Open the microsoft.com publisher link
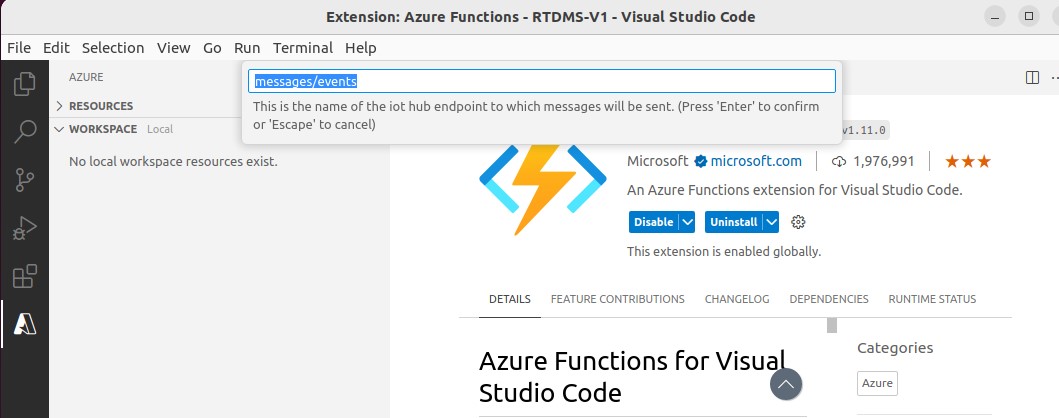The image size is (1059, 418). (756, 161)
